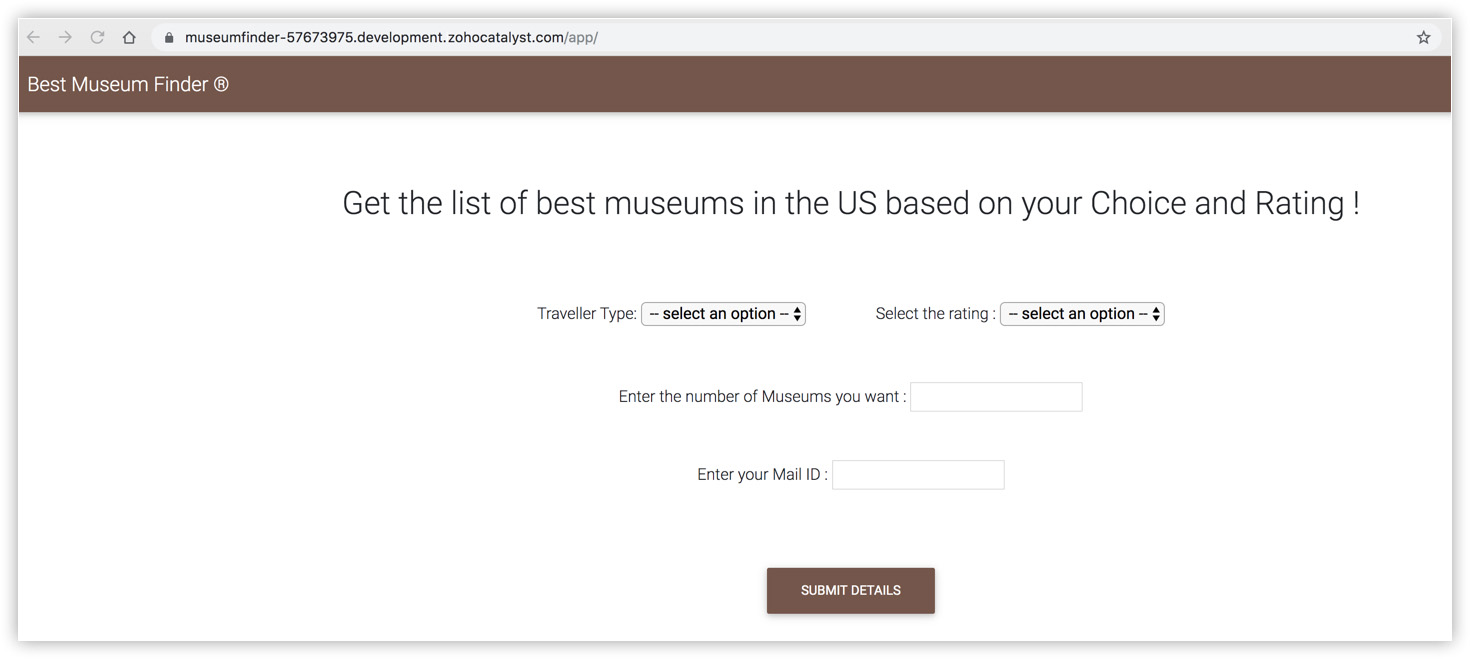
Task: Click the "Select the rating :" label
Action: (935, 314)
